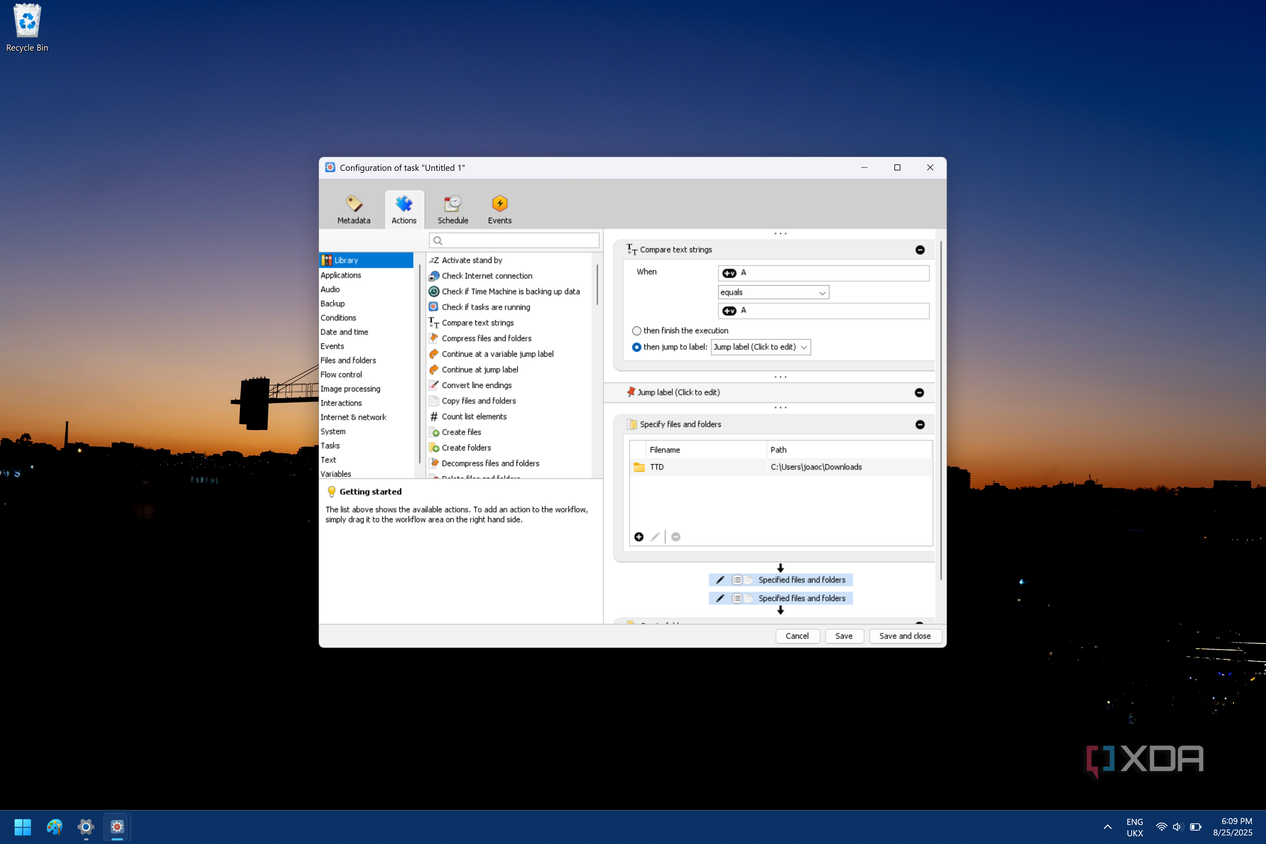1266x844 pixels.
Task: Show hidden system tray icons
Action: pos(1107,827)
